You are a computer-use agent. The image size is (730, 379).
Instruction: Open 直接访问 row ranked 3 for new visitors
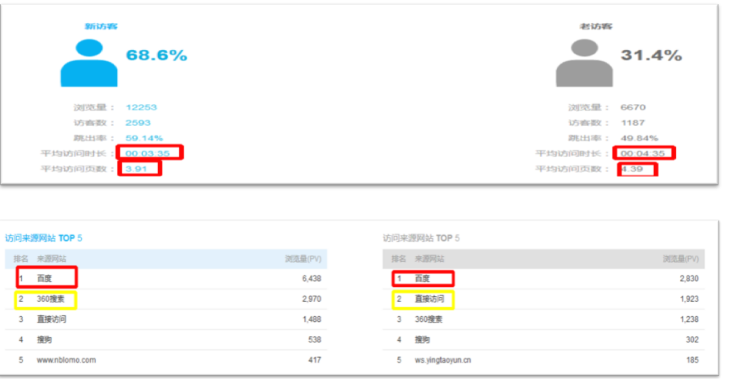(166, 319)
